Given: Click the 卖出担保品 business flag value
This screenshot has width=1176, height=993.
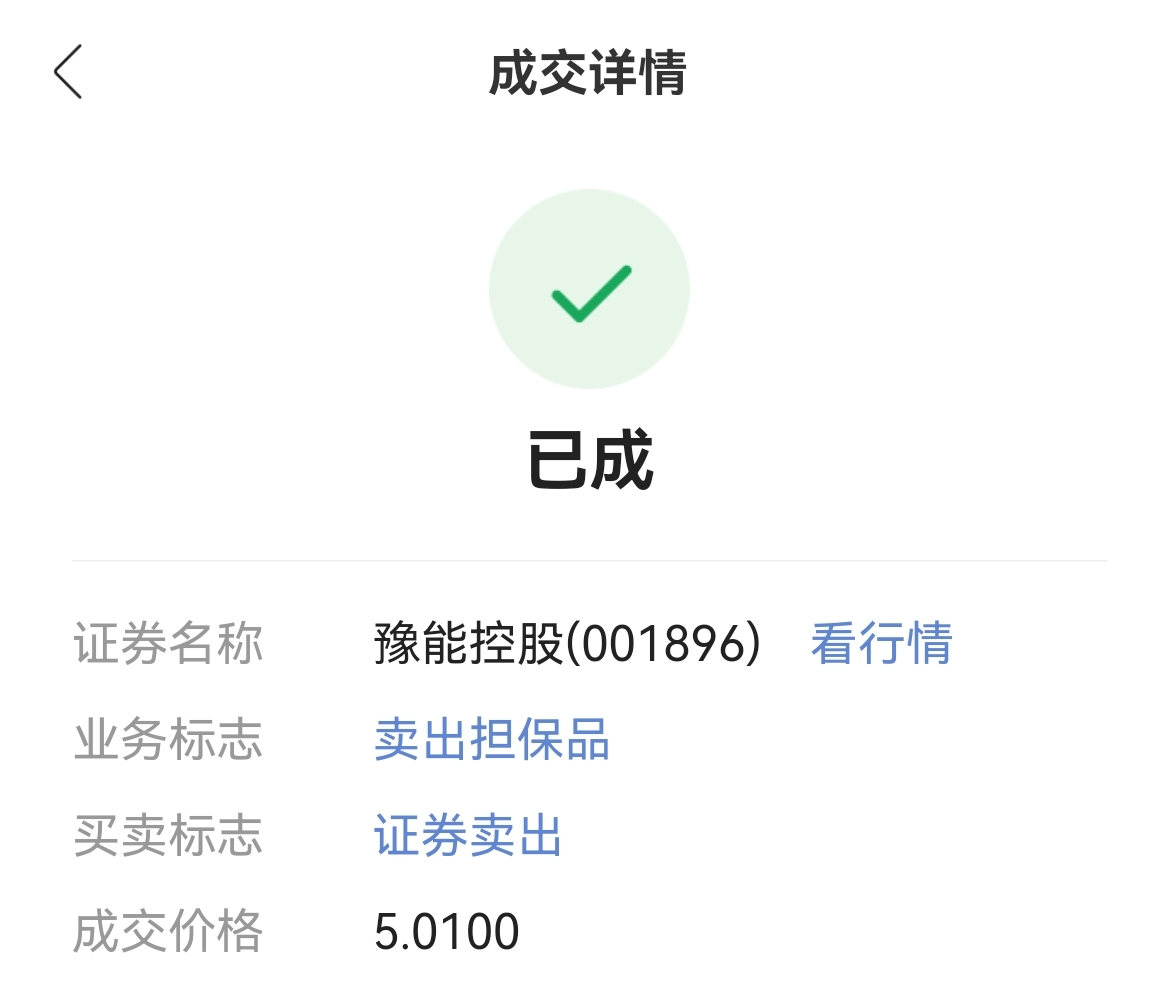Looking at the screenshot, I should (491, 739).
